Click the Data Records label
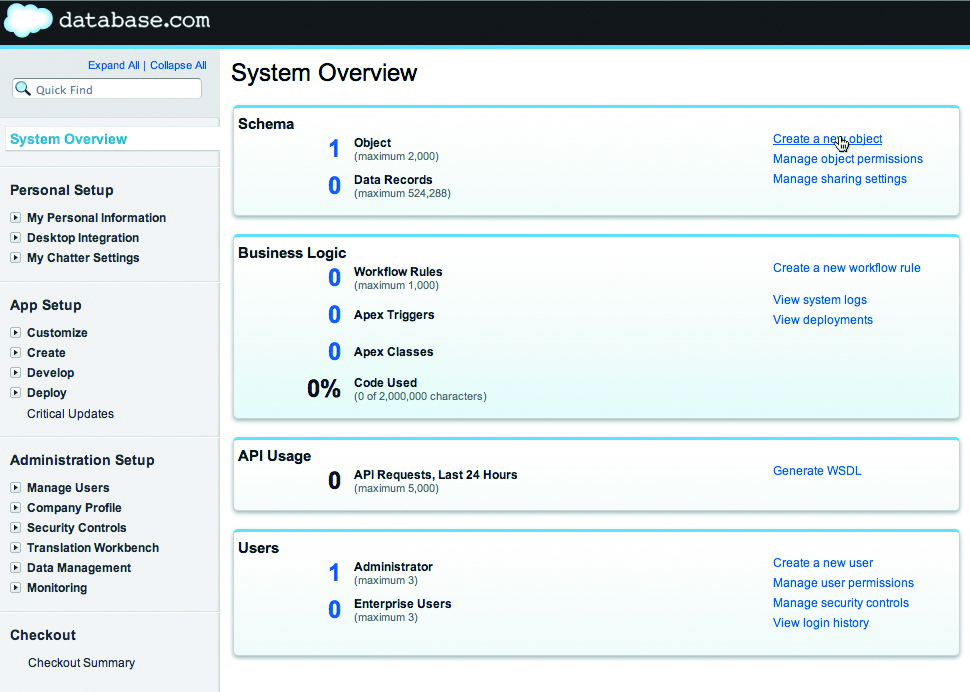 coord(393,180)
